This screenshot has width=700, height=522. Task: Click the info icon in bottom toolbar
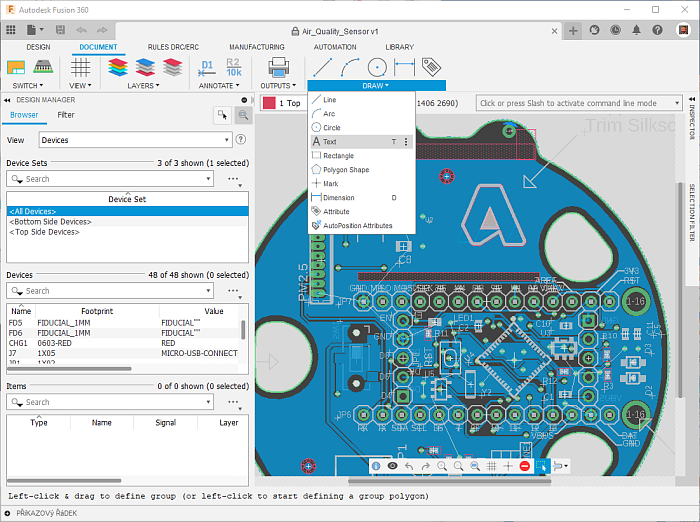pos(376,467)
